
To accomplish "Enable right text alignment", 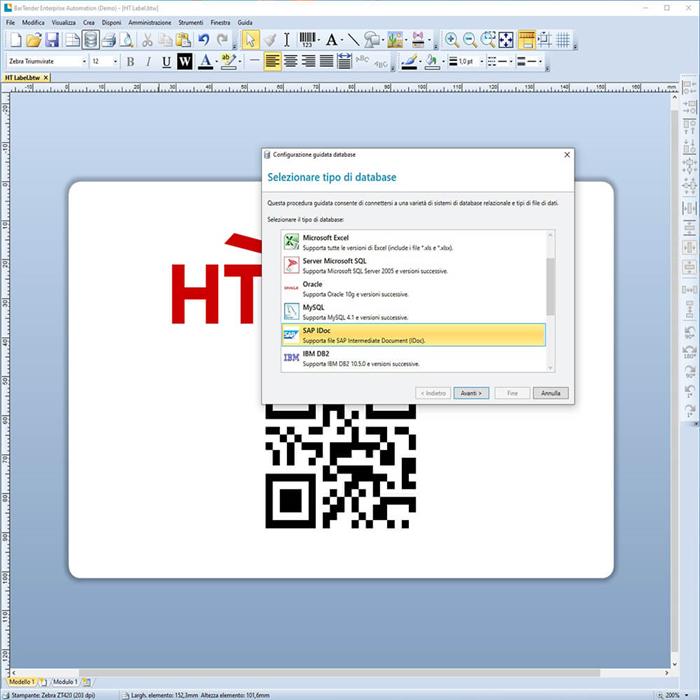I will click(x=308, y=61).
